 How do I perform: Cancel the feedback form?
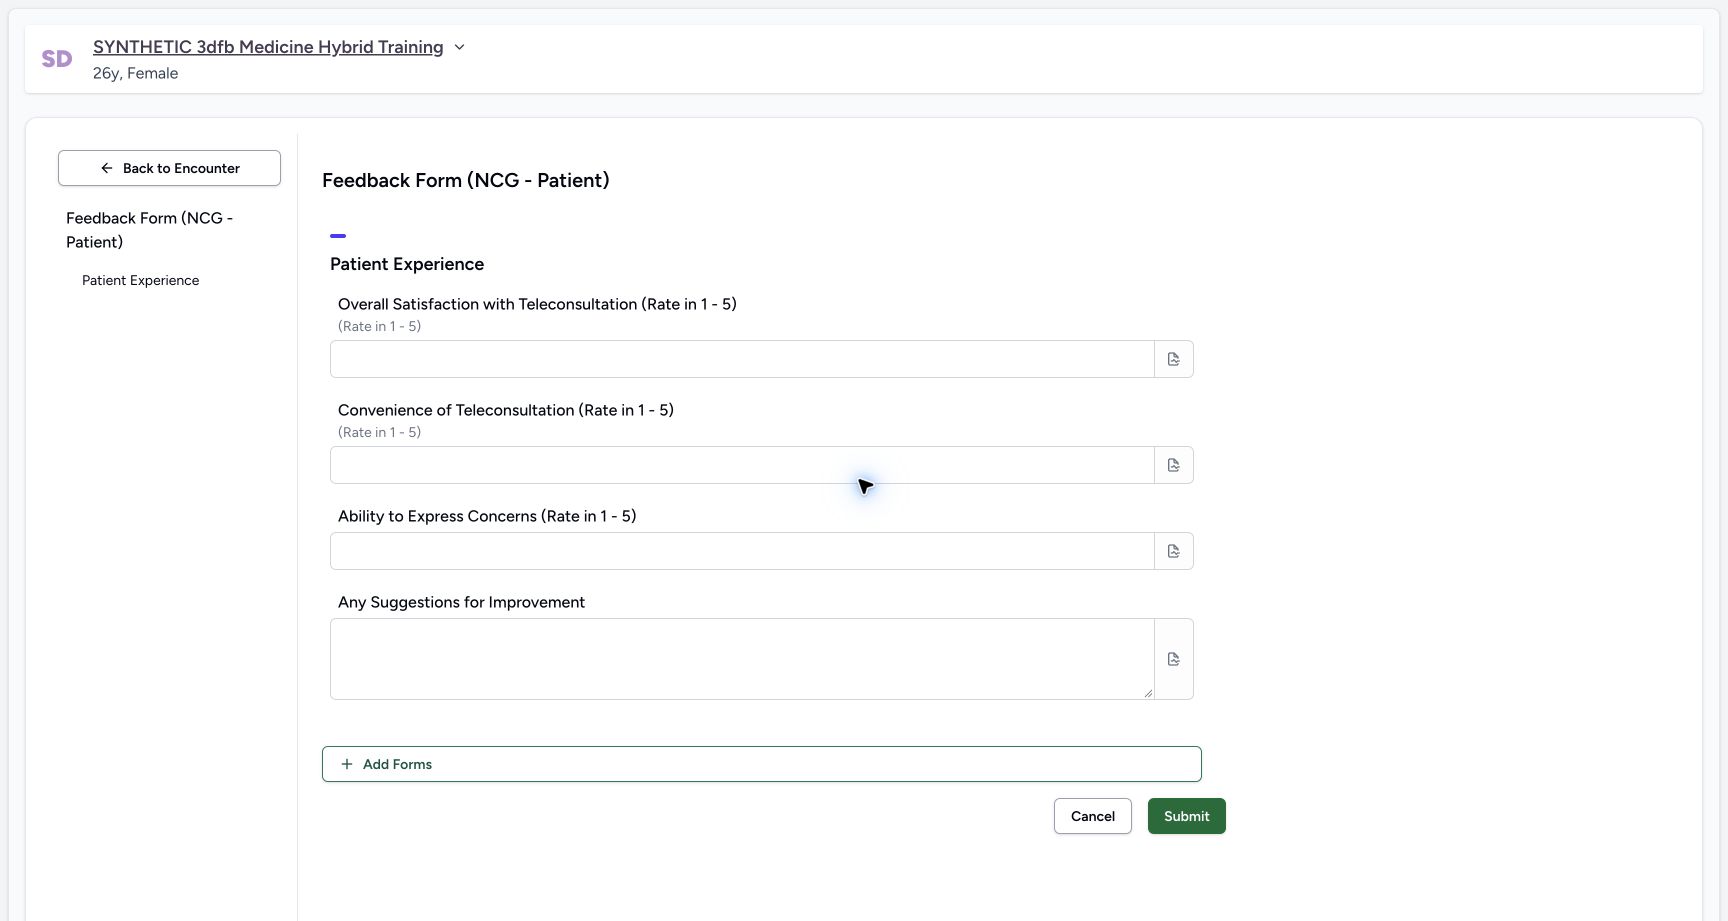(x=1093, y=816)
